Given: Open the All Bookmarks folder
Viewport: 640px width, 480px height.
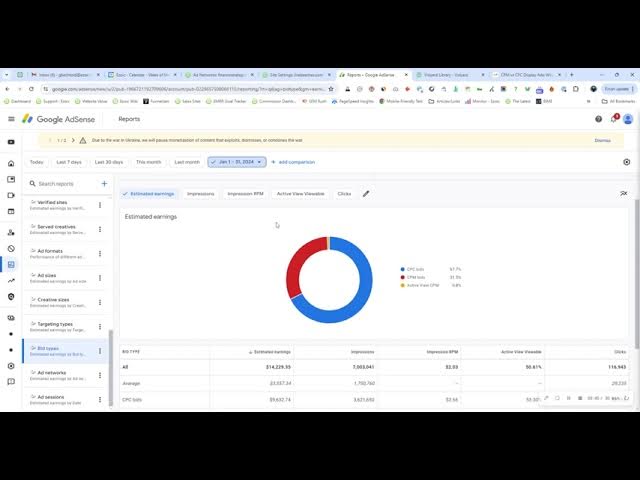Looking at the screenshot, I should [619, 101].
